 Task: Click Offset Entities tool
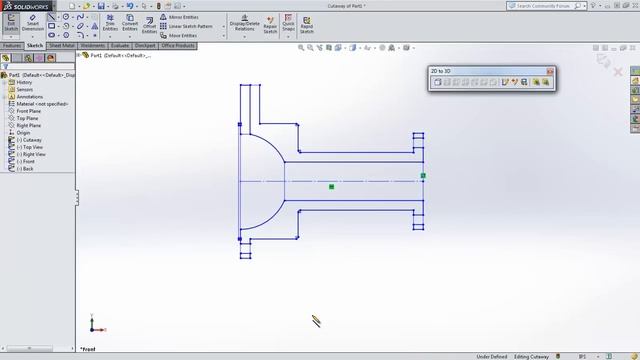coord(149,25)
